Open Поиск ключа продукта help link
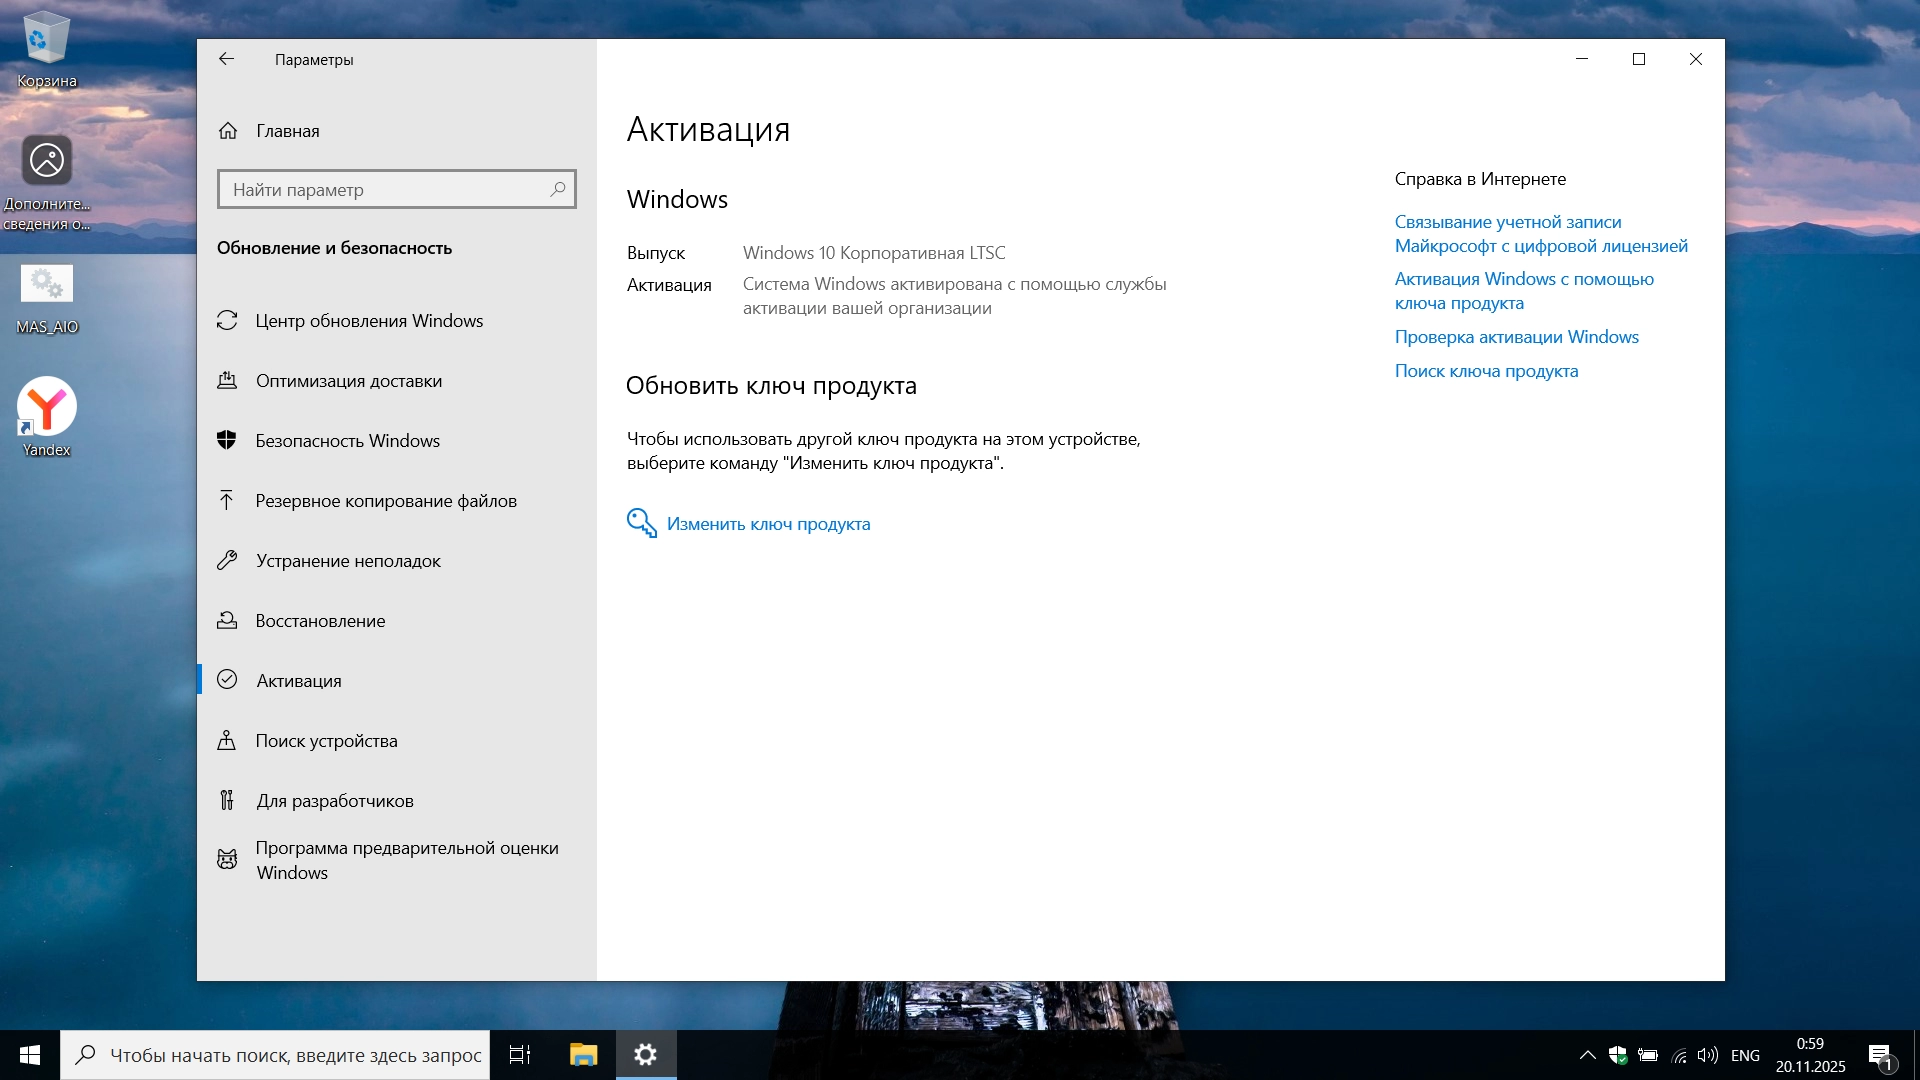This screenshot has height=1080, width=1920. (x=1486, y=371)
